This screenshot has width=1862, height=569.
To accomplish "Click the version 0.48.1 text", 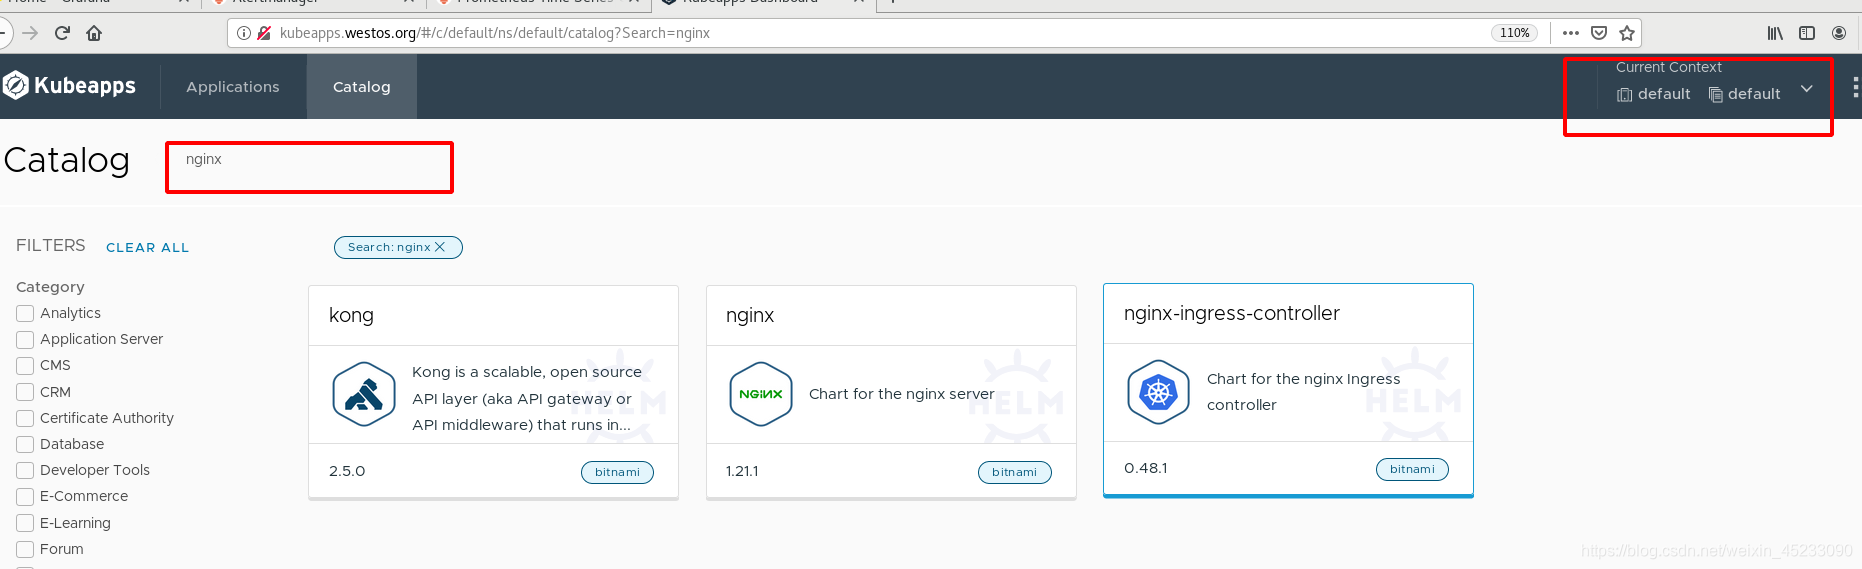I will click(1146, 469).
